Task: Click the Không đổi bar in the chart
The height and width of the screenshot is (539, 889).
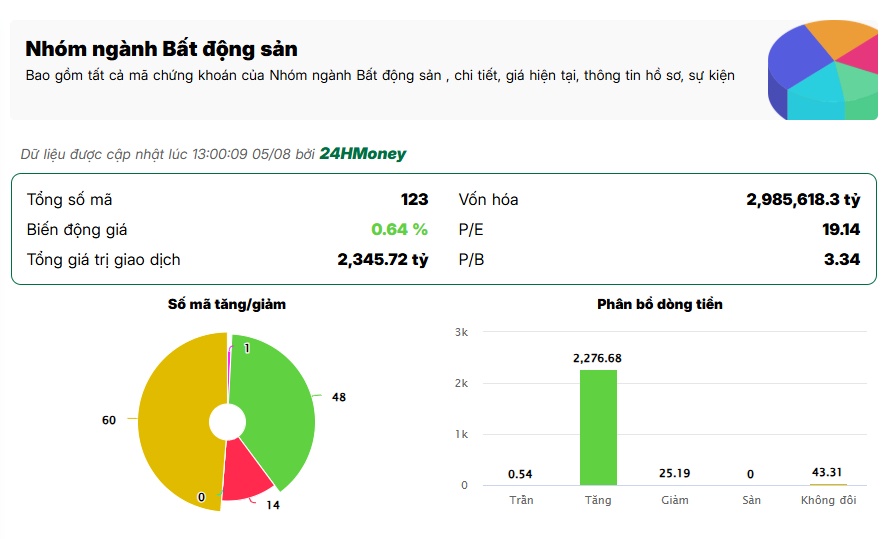Action: [x=828, y=485]
